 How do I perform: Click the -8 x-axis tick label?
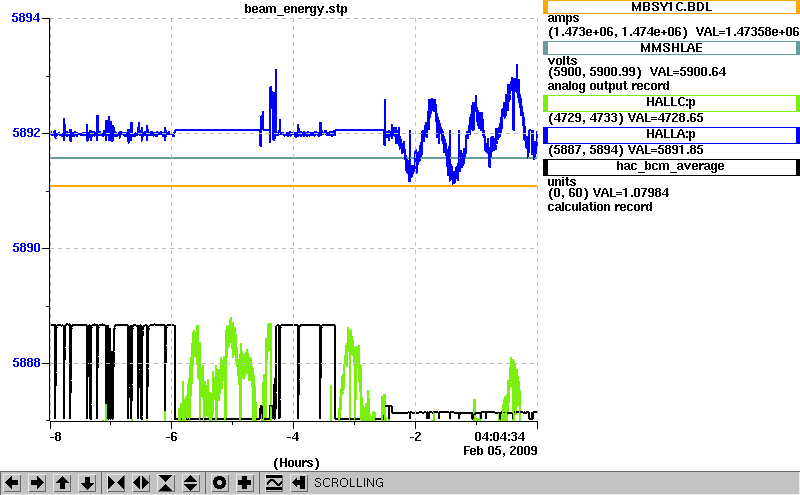55,437
